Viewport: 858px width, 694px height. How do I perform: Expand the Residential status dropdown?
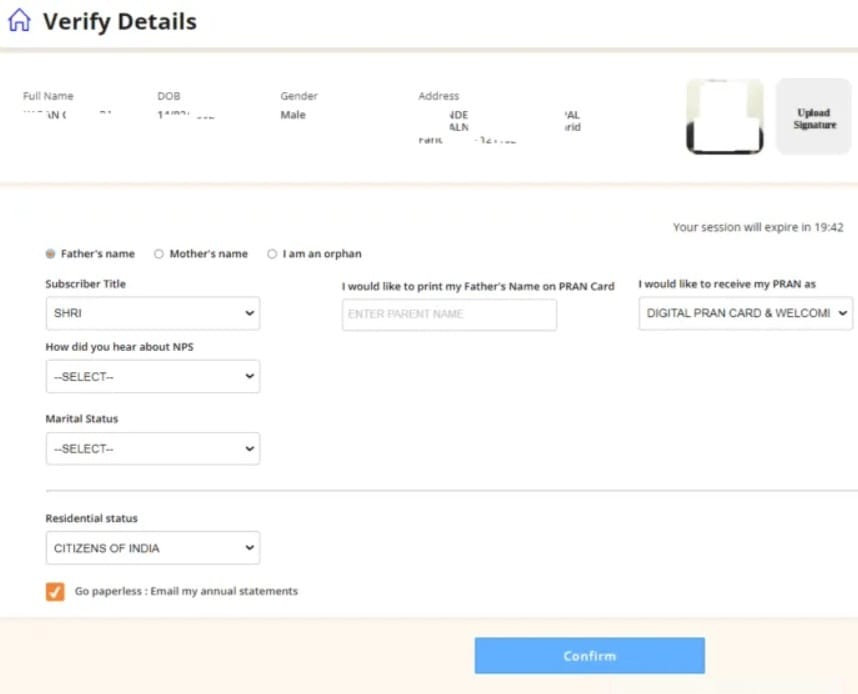[153, 548]
